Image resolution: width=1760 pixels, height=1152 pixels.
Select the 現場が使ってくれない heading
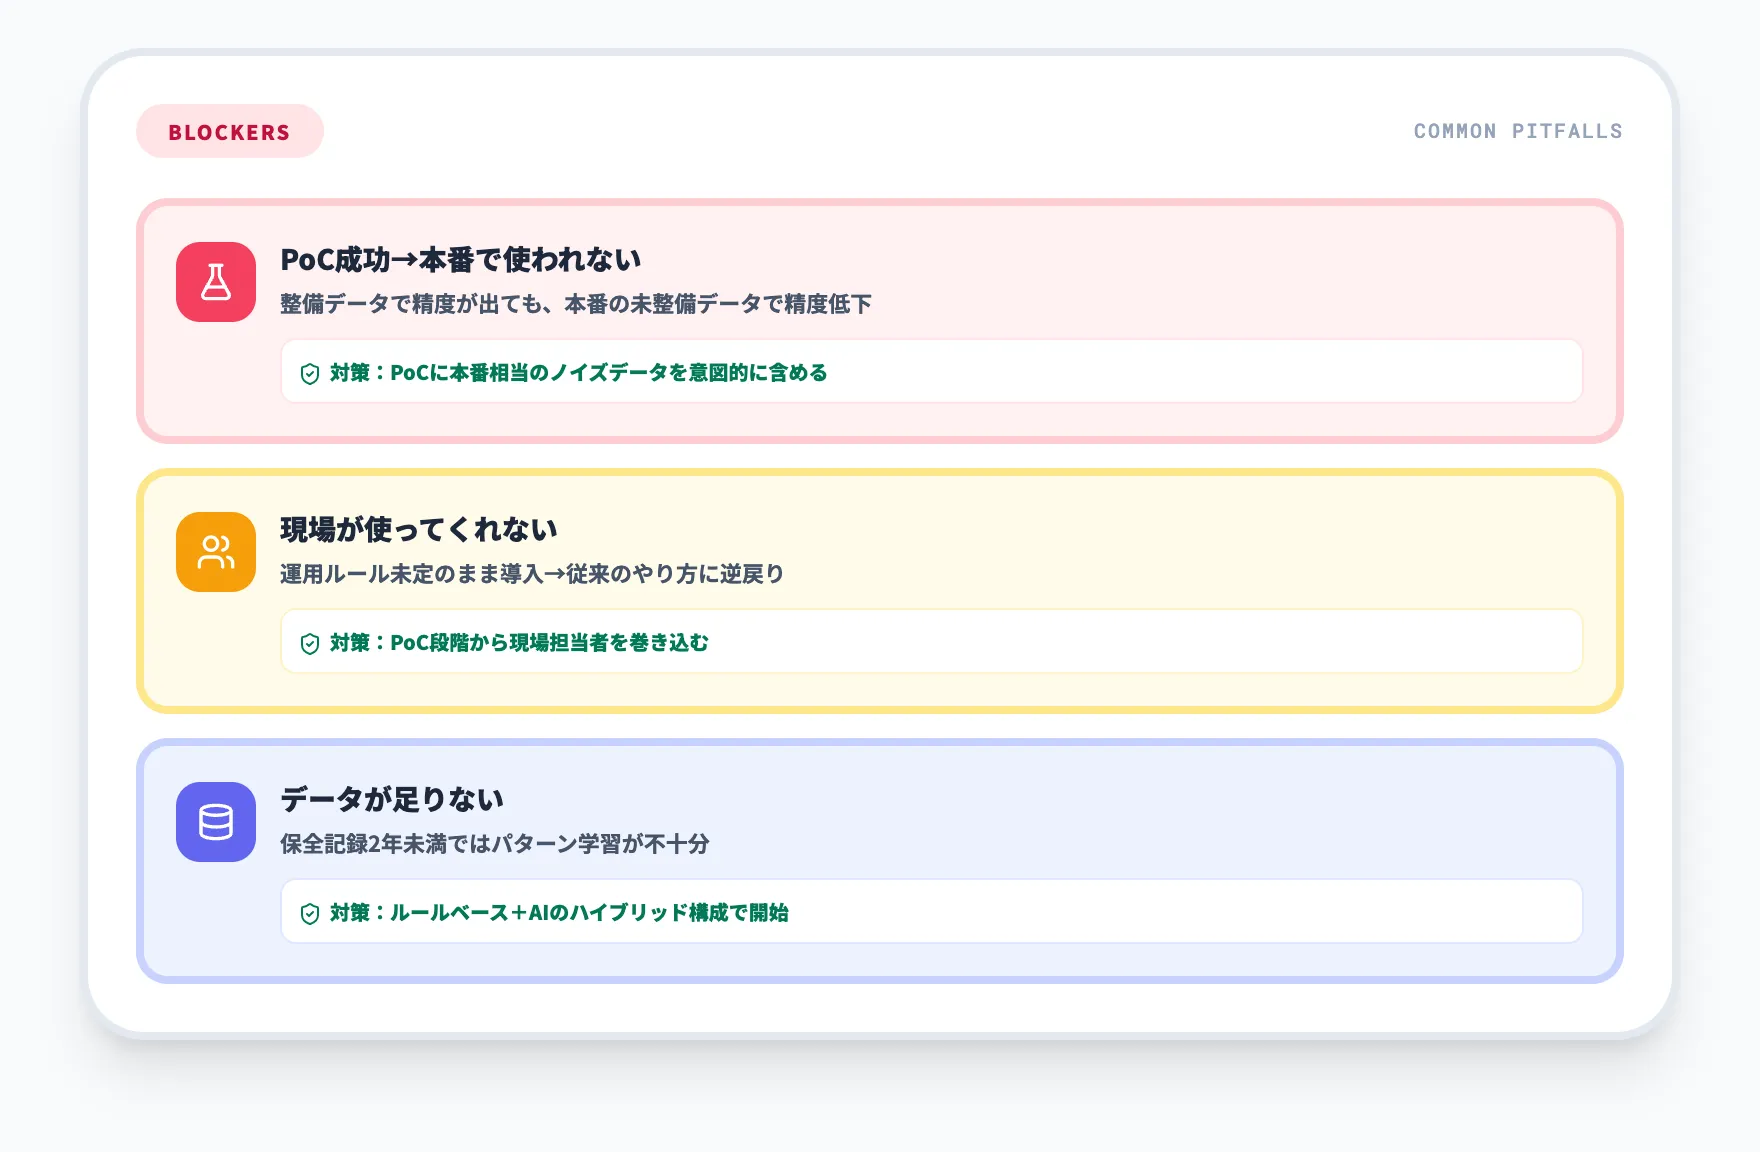click(418, 529)
